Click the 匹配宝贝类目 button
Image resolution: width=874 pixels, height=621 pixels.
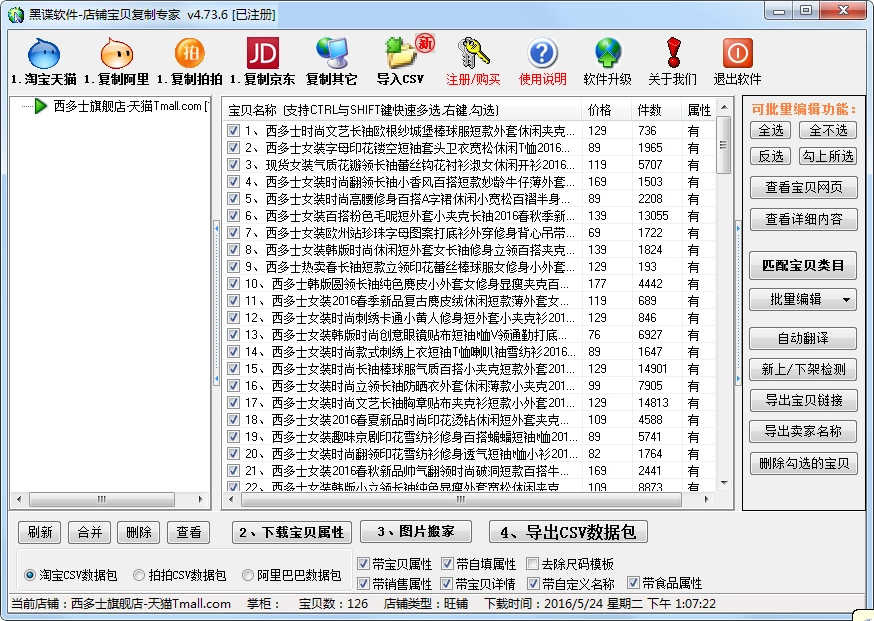click(x=803, y=266)
